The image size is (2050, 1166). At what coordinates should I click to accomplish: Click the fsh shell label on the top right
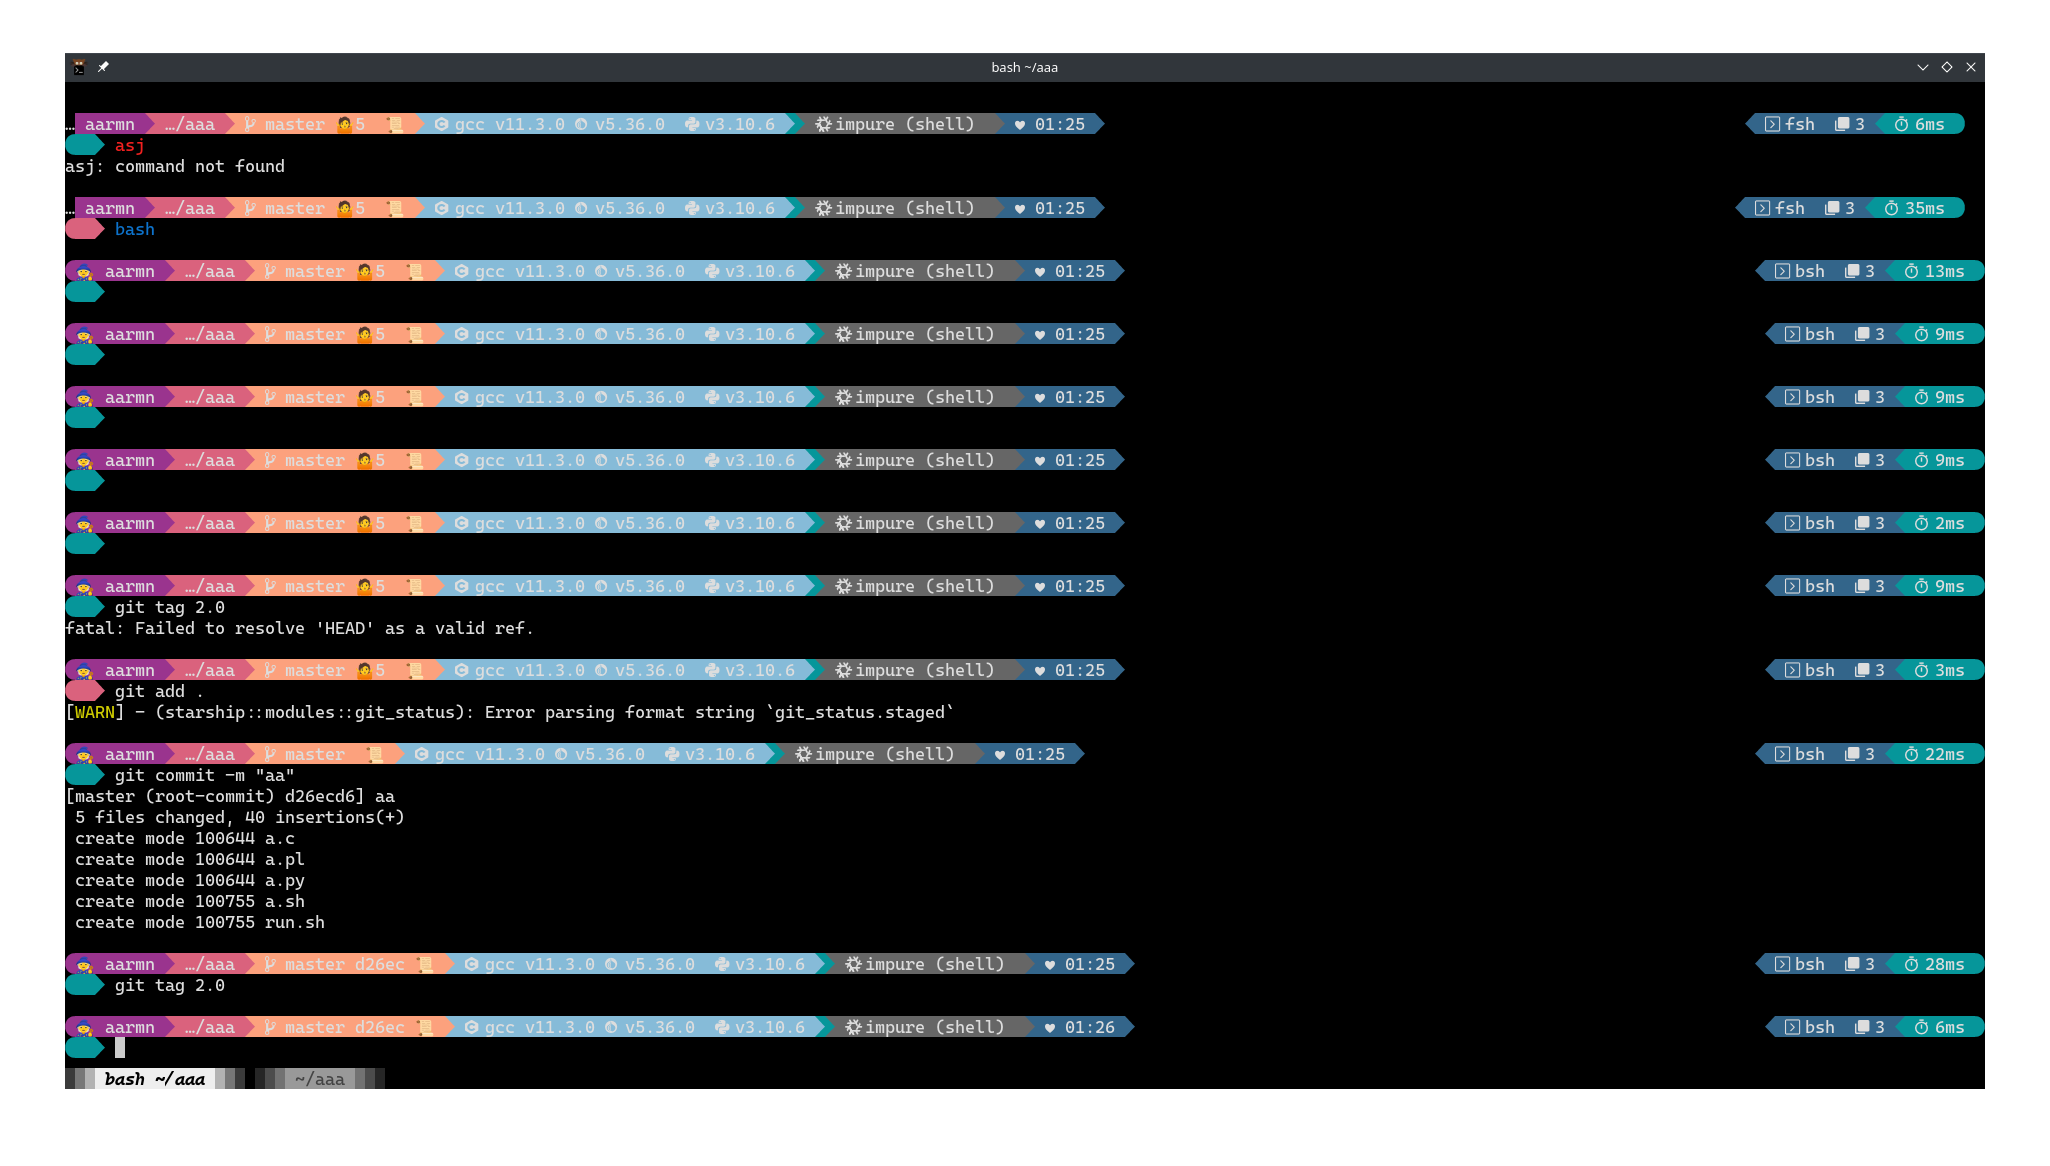(1799, 124)
